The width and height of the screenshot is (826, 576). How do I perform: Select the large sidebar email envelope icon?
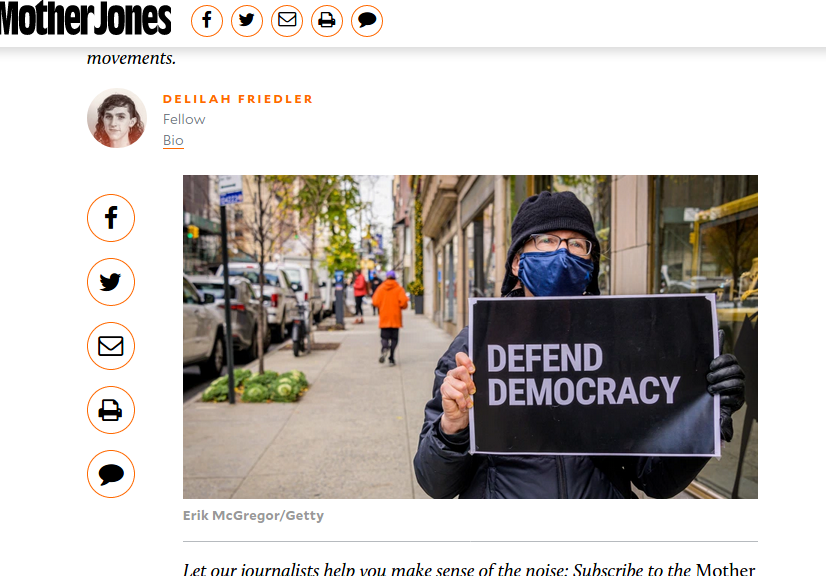pyautogui.click(x=111, y=346)
